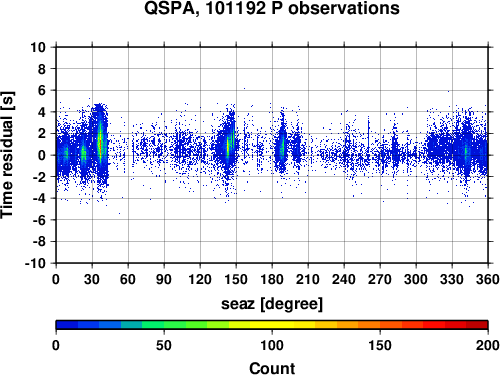The image size is (500, 375).
Task: Click the dense red cluster near seaz 37
Action: [x=100, y=143]
